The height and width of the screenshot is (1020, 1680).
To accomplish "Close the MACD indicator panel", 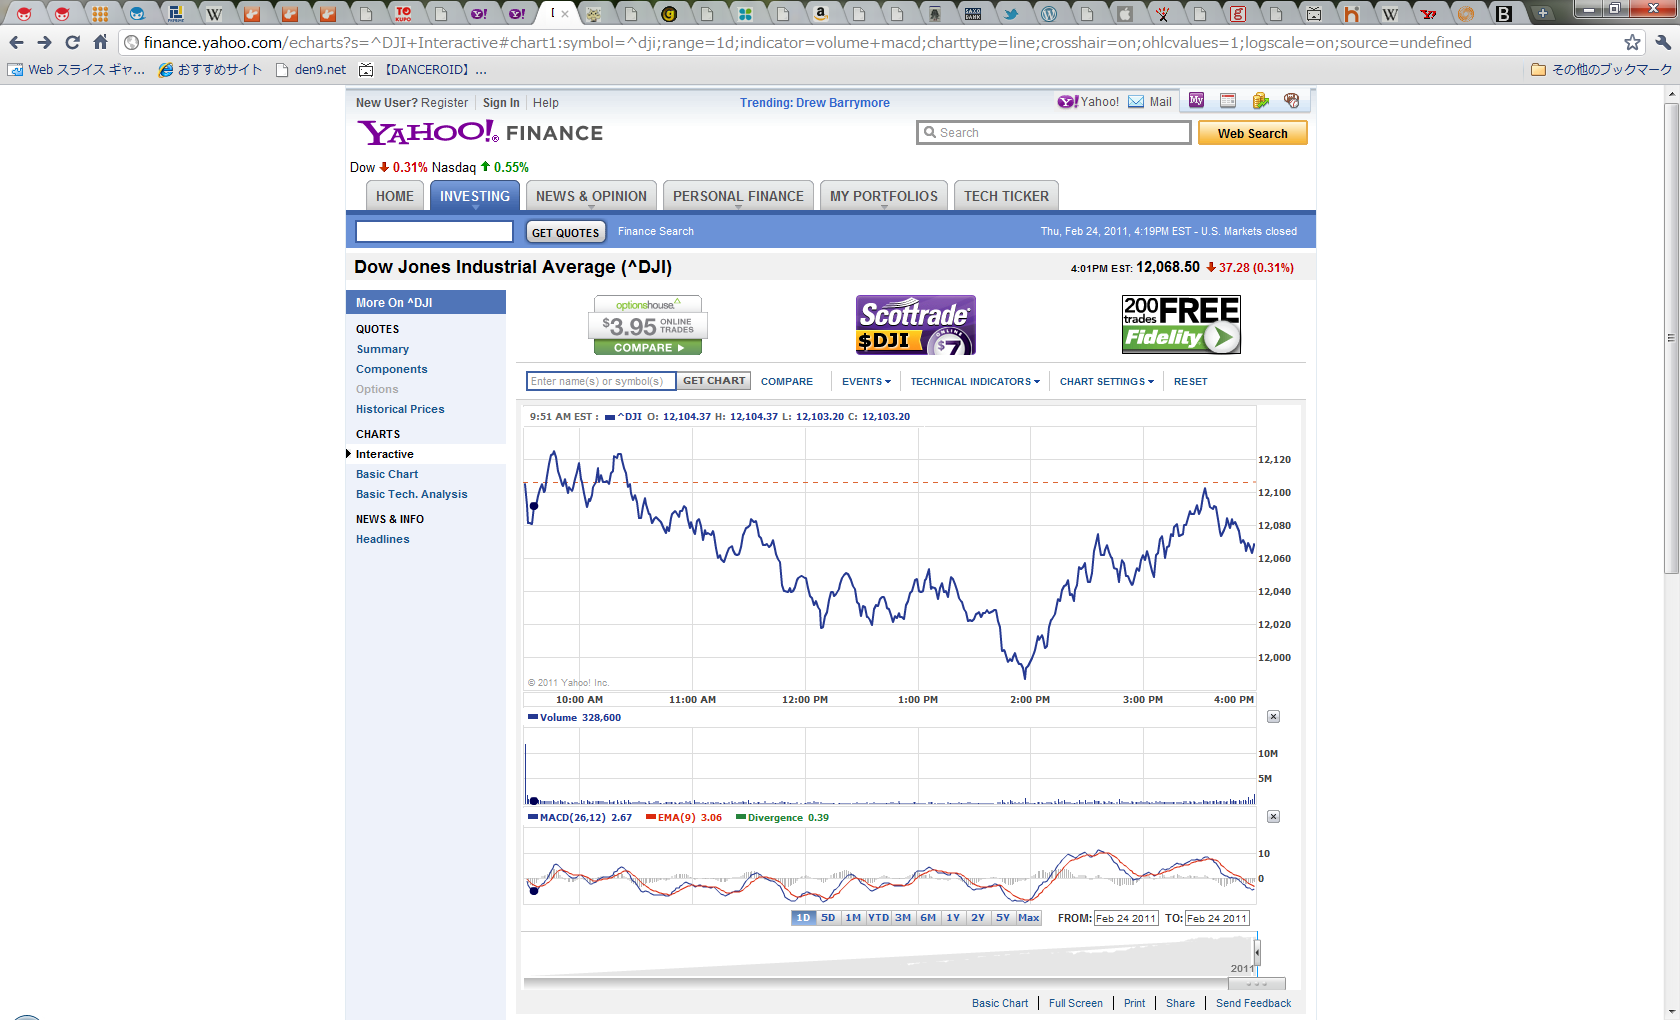I will coord(1273,817).
